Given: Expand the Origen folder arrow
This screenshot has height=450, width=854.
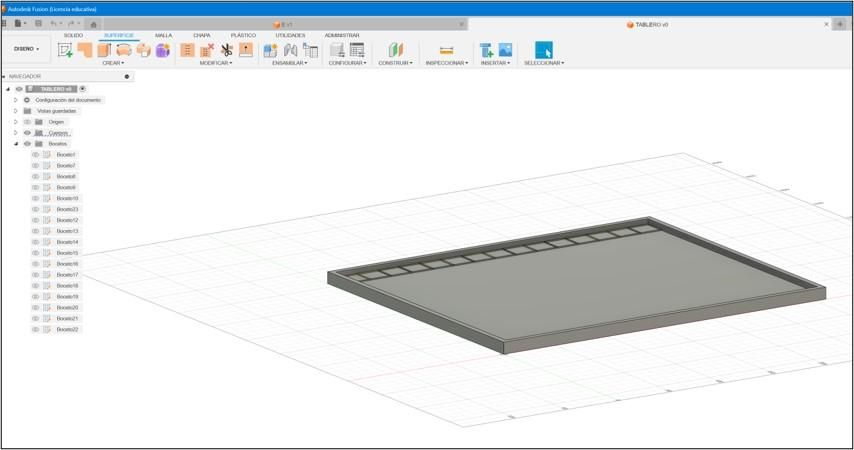Looking at the screenshot, I should pos(16,122).
